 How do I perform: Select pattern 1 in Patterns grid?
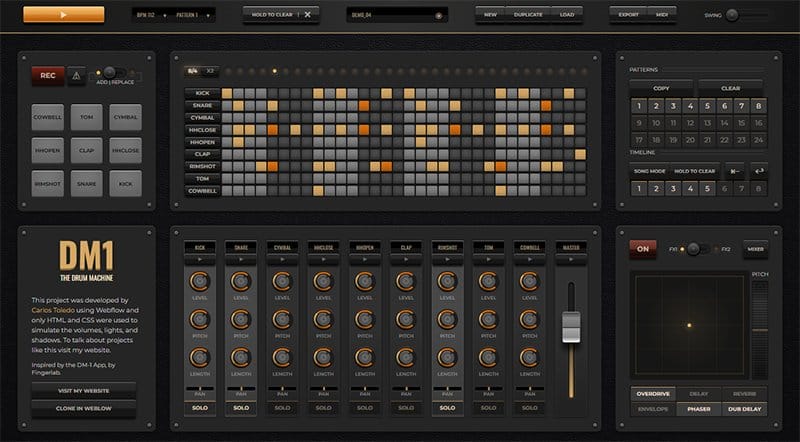point(639,106)
